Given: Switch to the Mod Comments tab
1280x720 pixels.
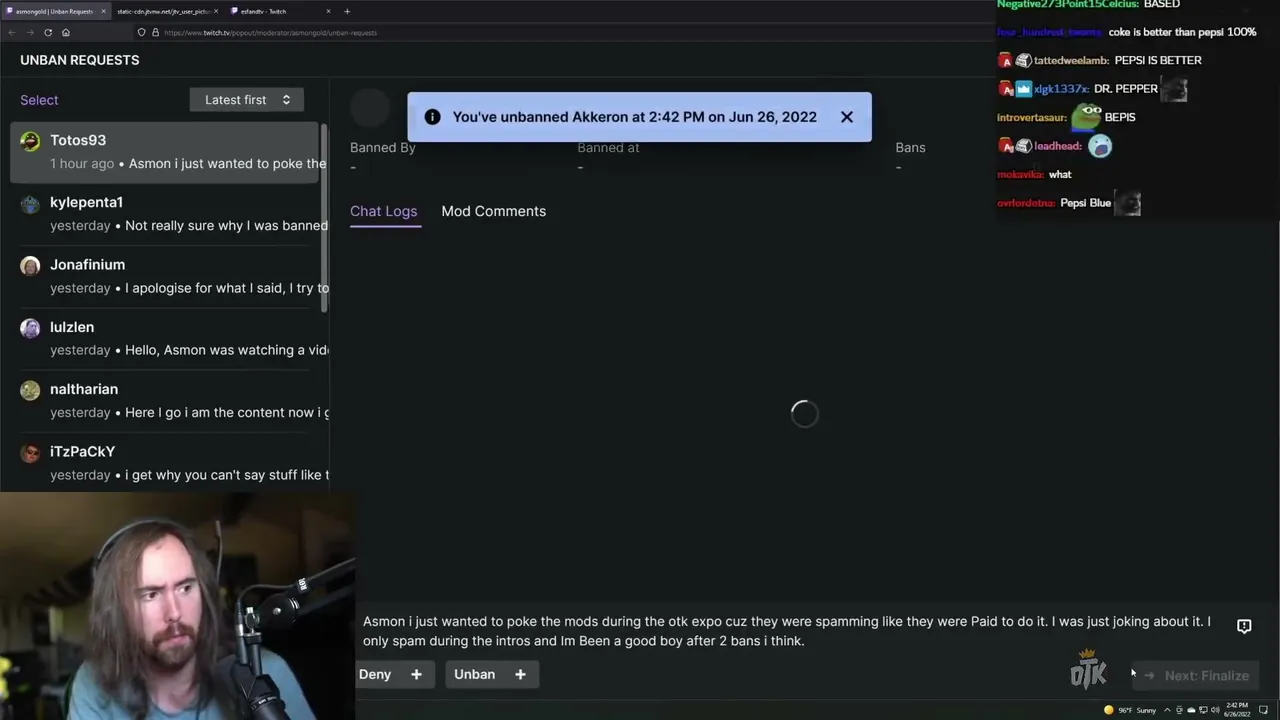Looking at the screenshot, I should 493,211.
